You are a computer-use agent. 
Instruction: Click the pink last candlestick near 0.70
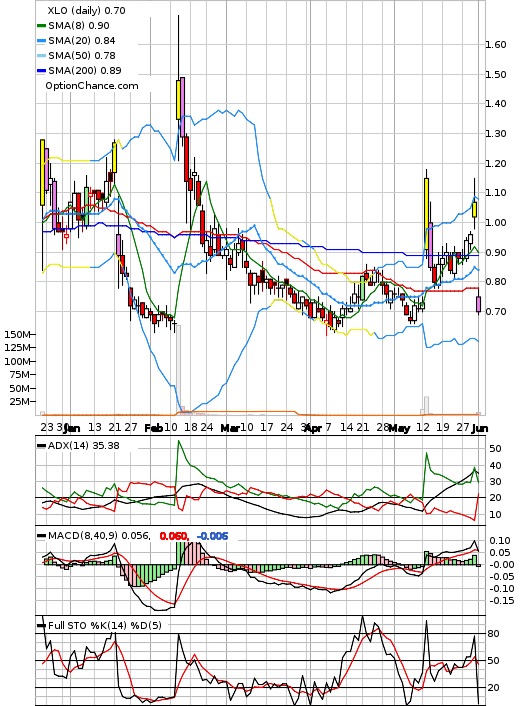(x=478, y=304)
